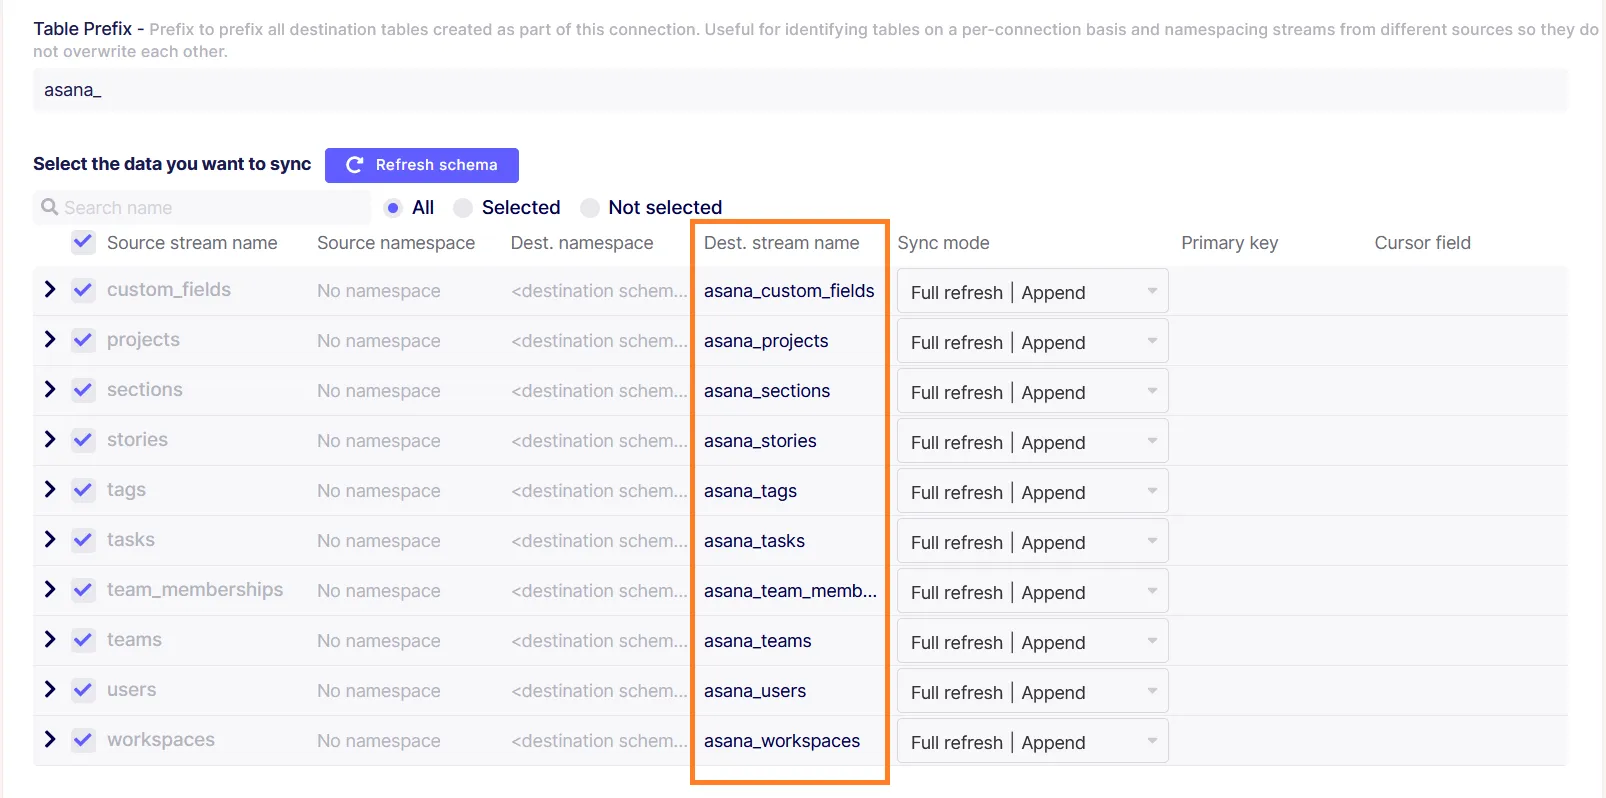Click the asana_teams destination name

click(757, 641)
